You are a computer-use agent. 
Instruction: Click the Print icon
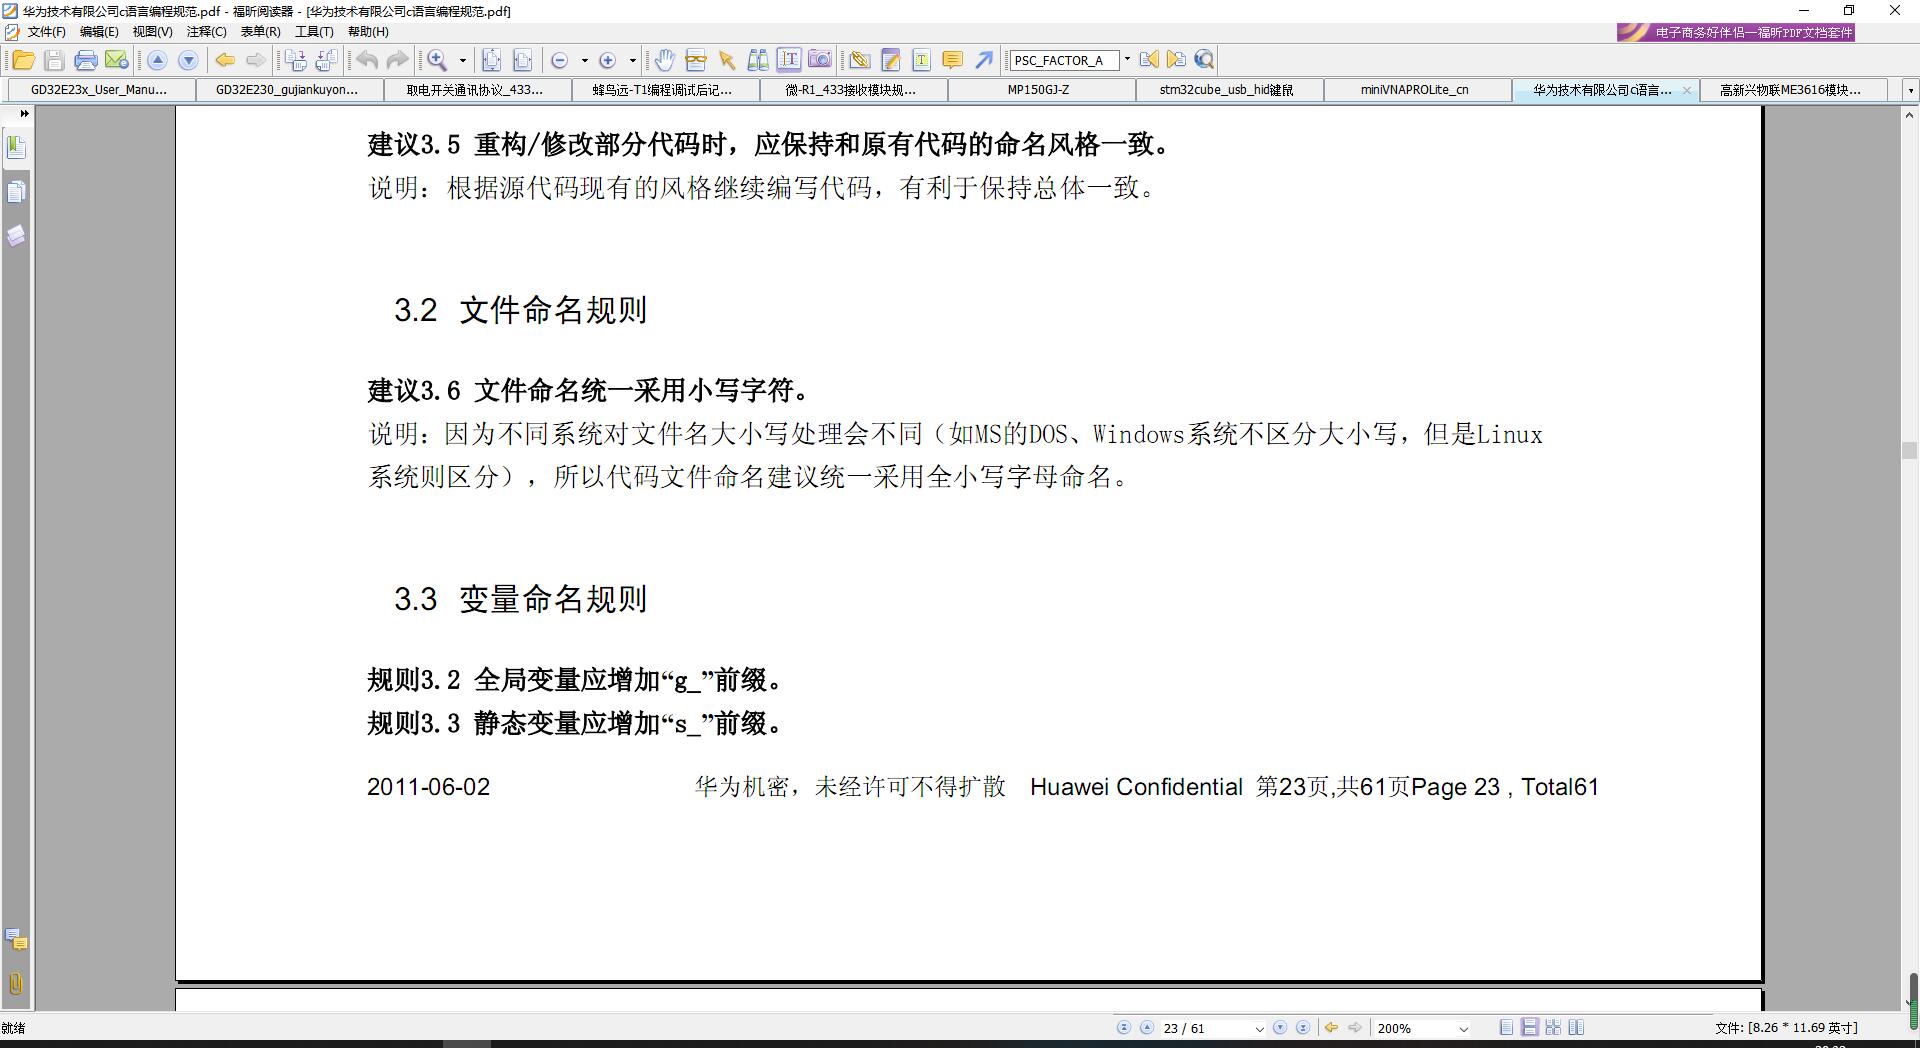[86, 60]
